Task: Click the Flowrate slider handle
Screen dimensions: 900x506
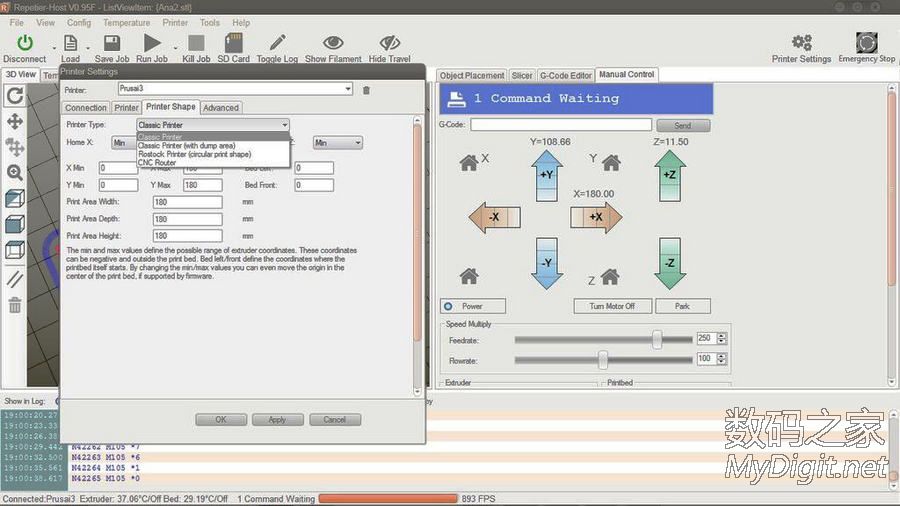Action: 603,360
